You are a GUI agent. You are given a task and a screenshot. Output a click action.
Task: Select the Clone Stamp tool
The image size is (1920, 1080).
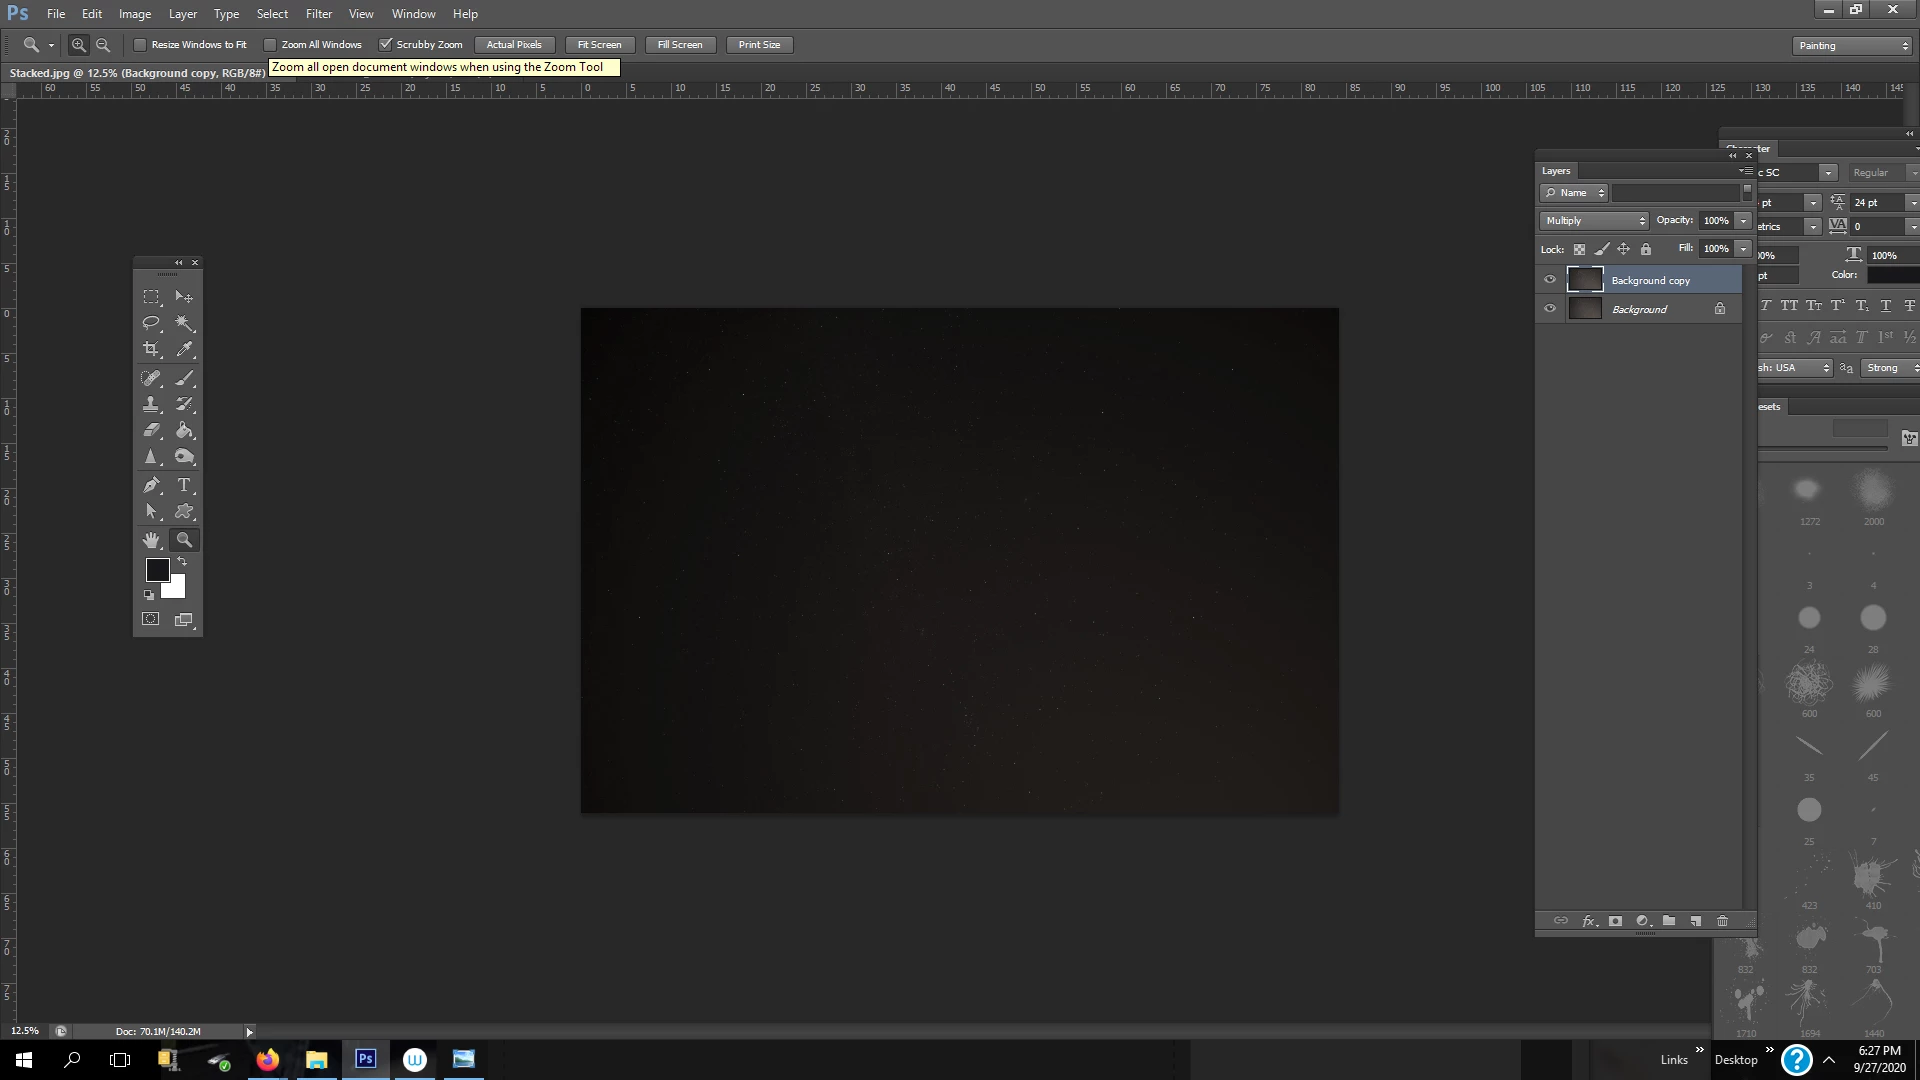(x=151, y=404)
